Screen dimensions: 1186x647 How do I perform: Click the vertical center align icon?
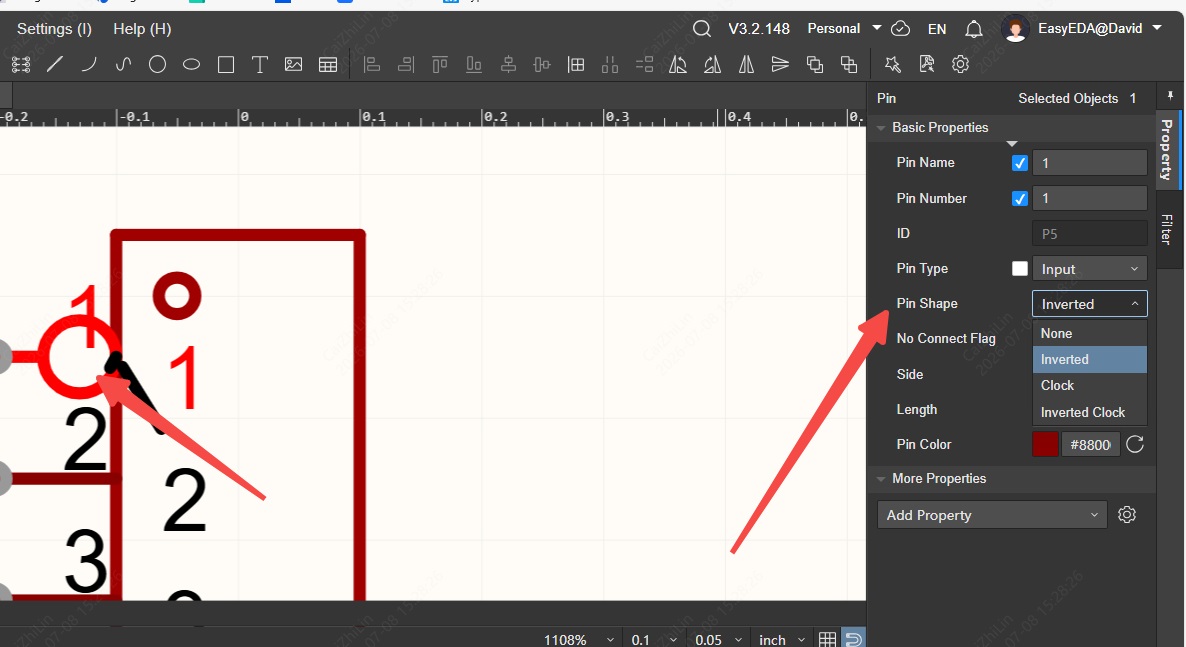click(542, 65)
